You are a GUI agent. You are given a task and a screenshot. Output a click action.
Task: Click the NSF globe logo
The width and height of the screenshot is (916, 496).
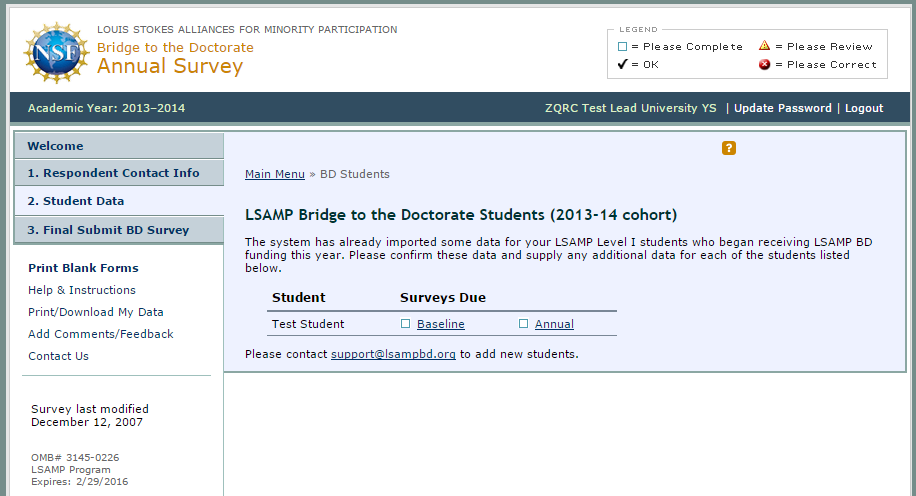(57, 53)
